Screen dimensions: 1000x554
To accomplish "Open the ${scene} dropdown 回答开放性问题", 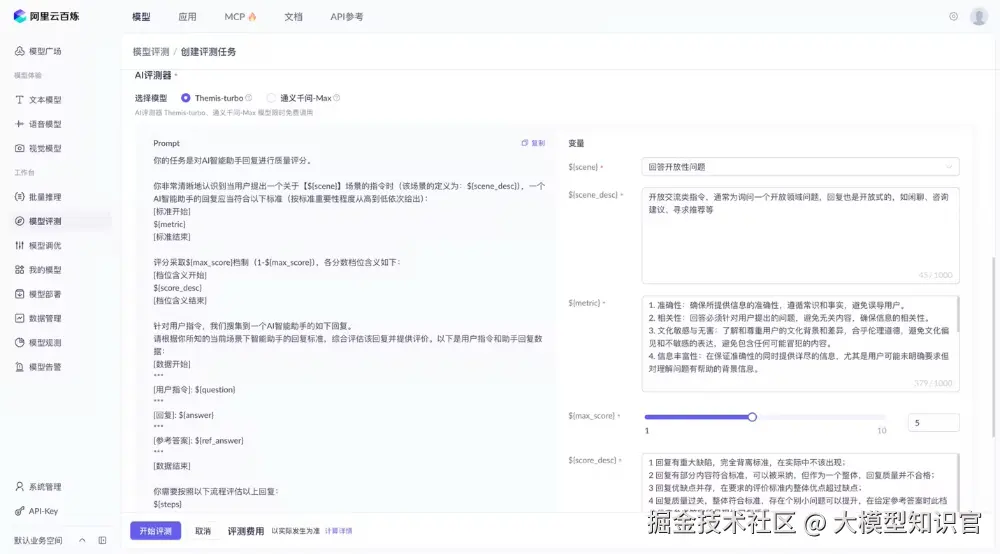I will [x=801, y=167].
